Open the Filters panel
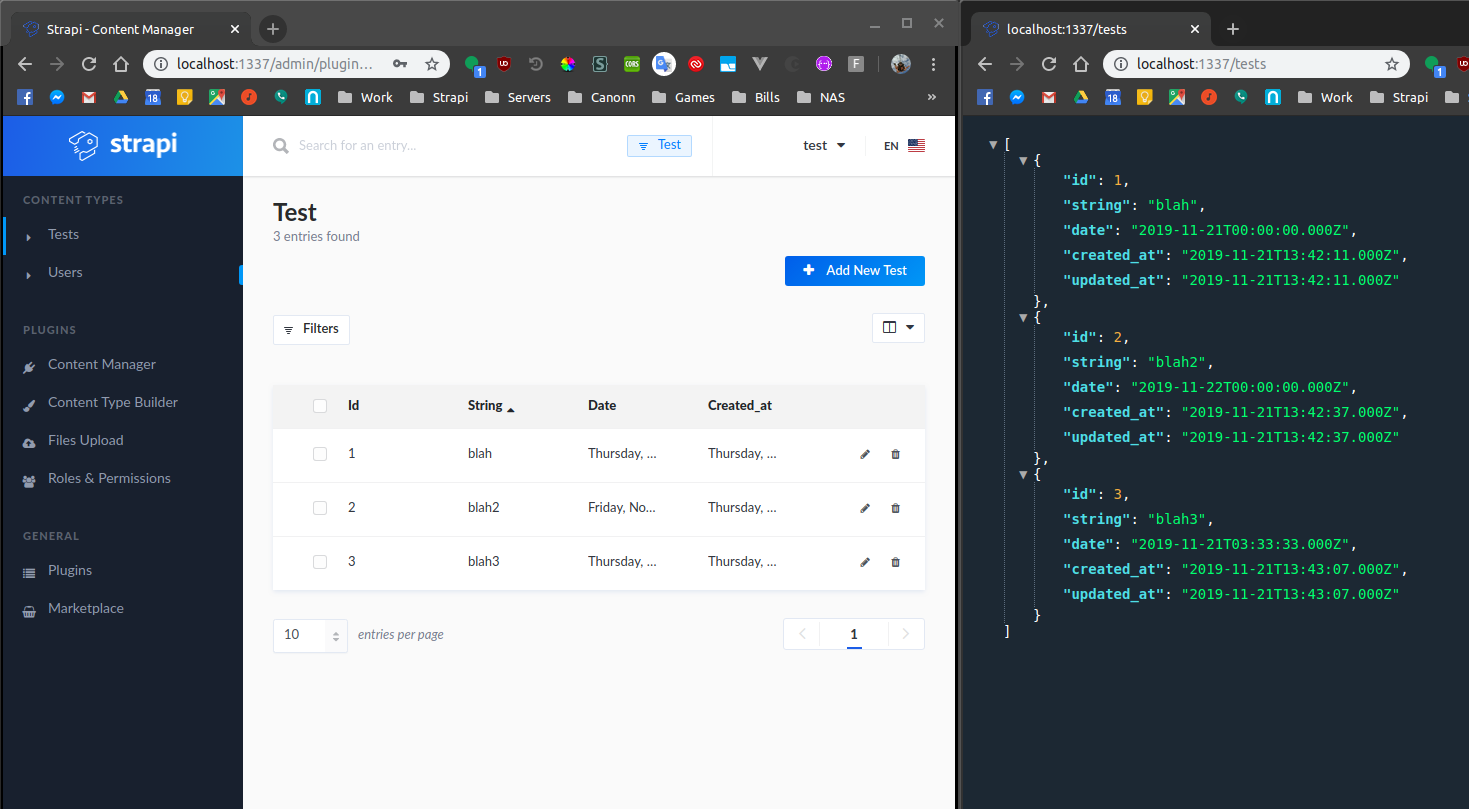 (x=311, y=329)
